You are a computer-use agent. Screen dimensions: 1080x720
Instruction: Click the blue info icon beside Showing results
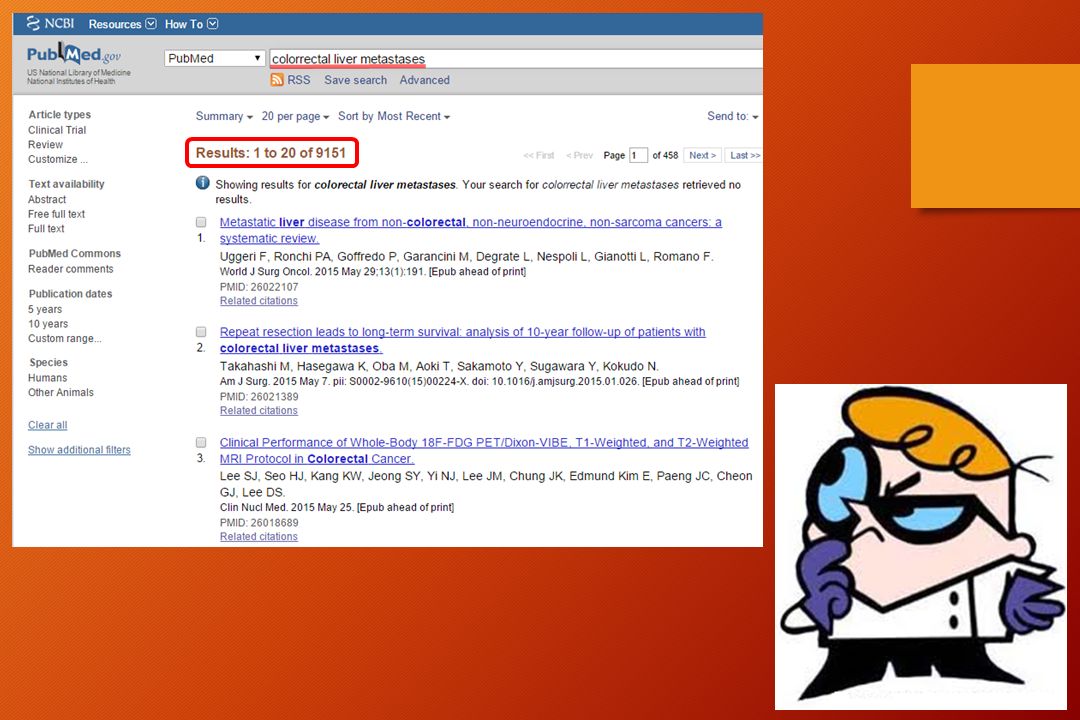[202, 183]
